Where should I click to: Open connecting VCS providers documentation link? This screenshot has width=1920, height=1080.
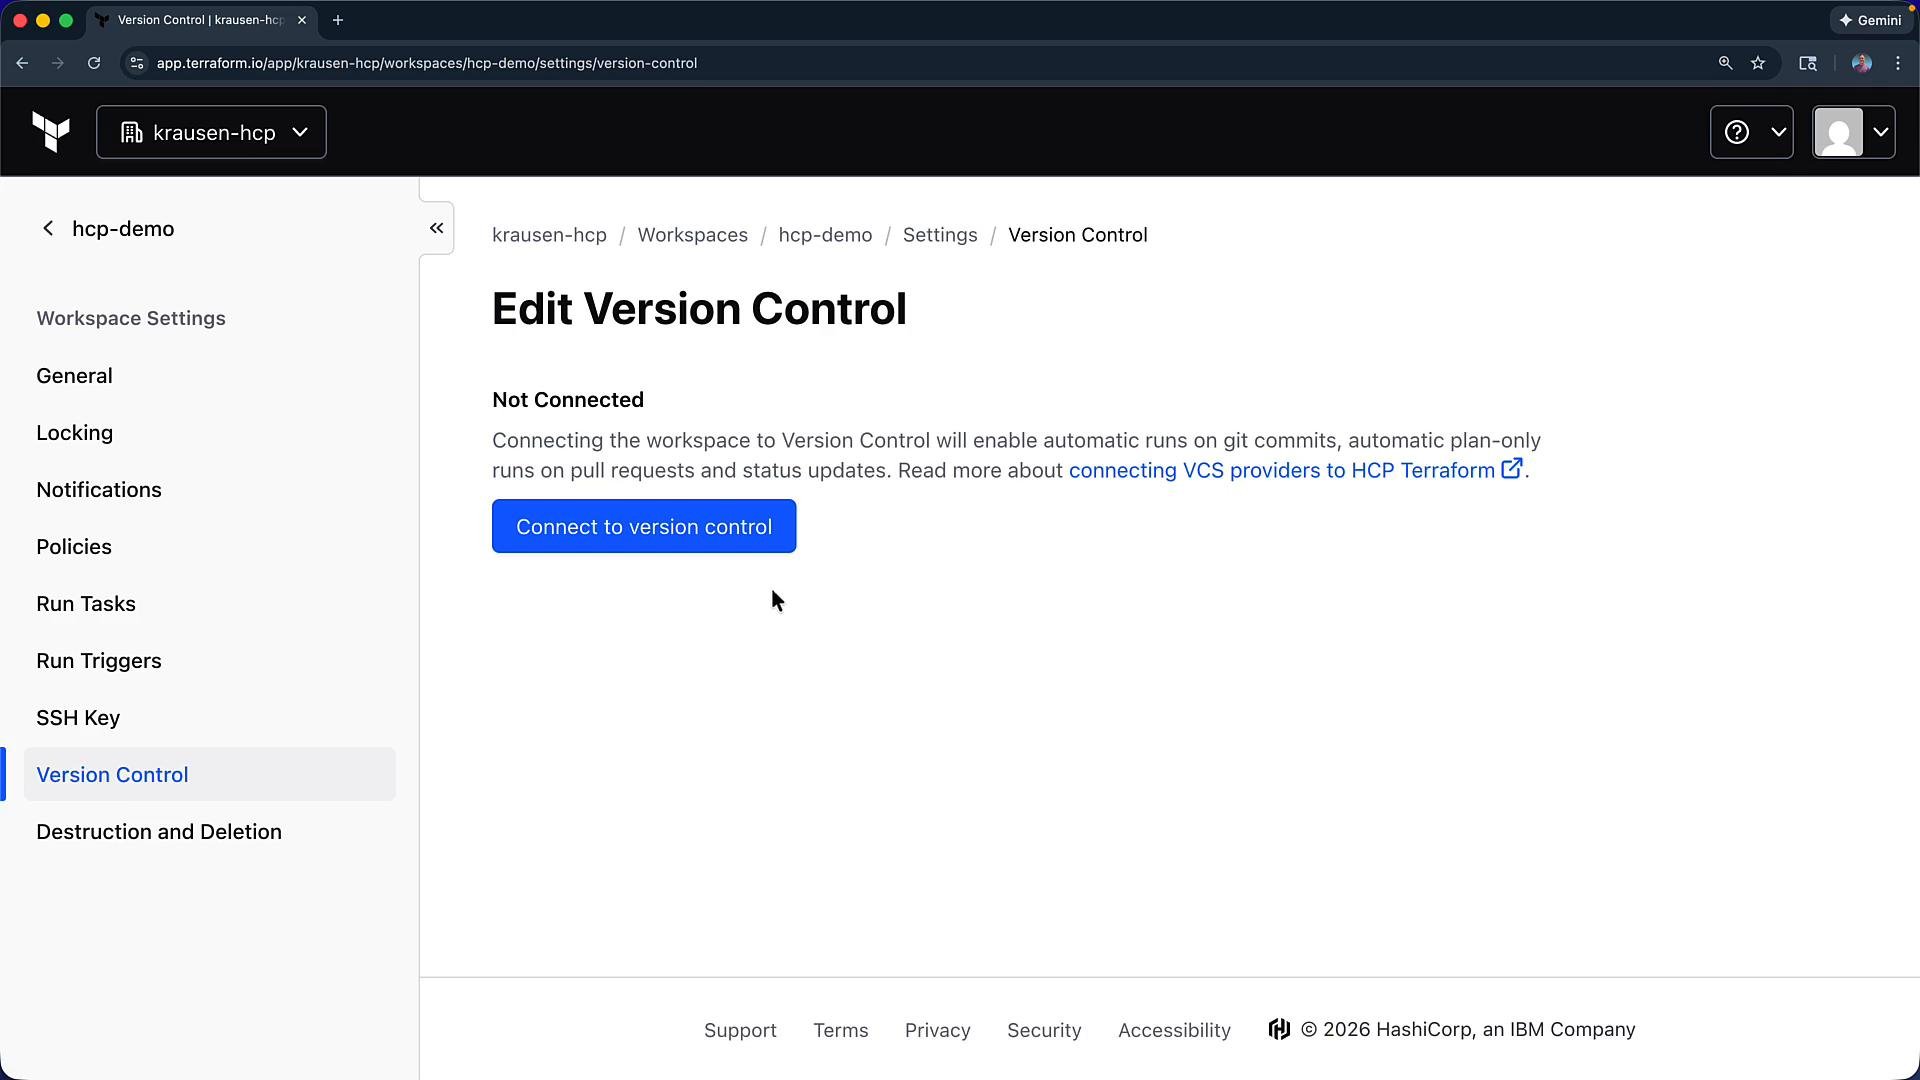[x=1296, y=470]
